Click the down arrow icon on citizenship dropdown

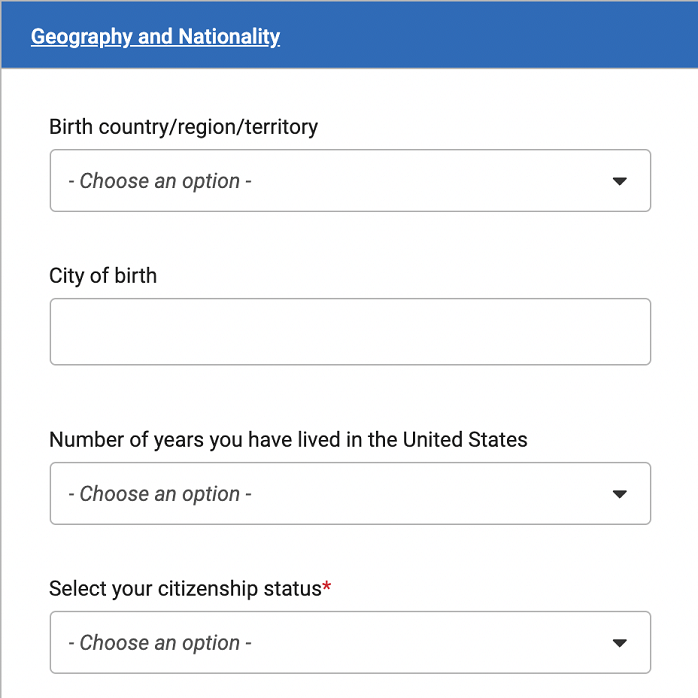[x=619, y=642]
